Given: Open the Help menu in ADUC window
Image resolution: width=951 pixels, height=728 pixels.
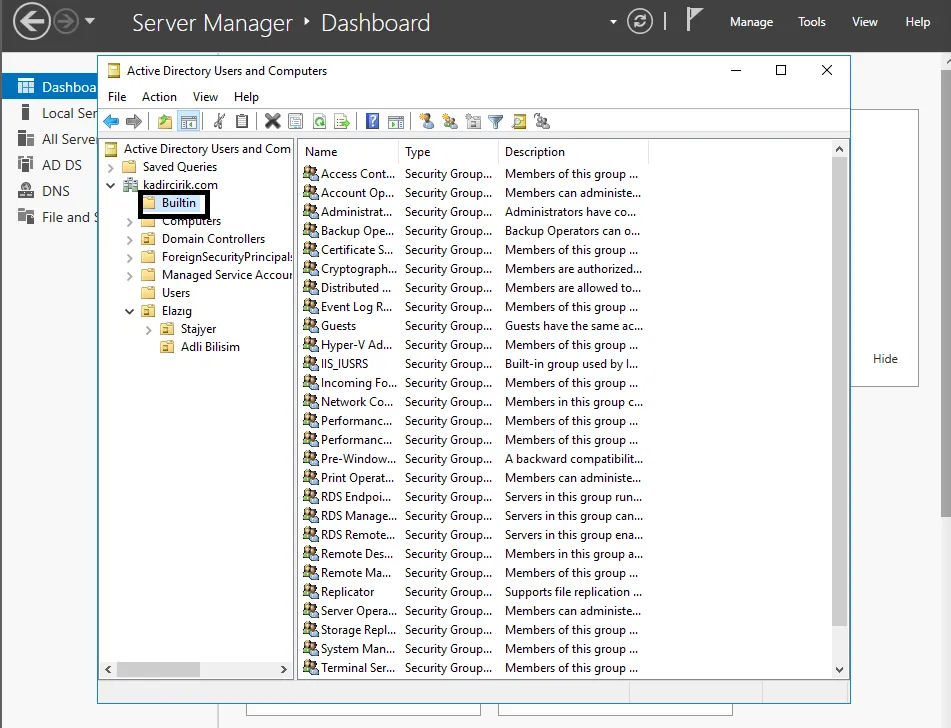Looking at the screenshot, I should [x=246, y=96].
